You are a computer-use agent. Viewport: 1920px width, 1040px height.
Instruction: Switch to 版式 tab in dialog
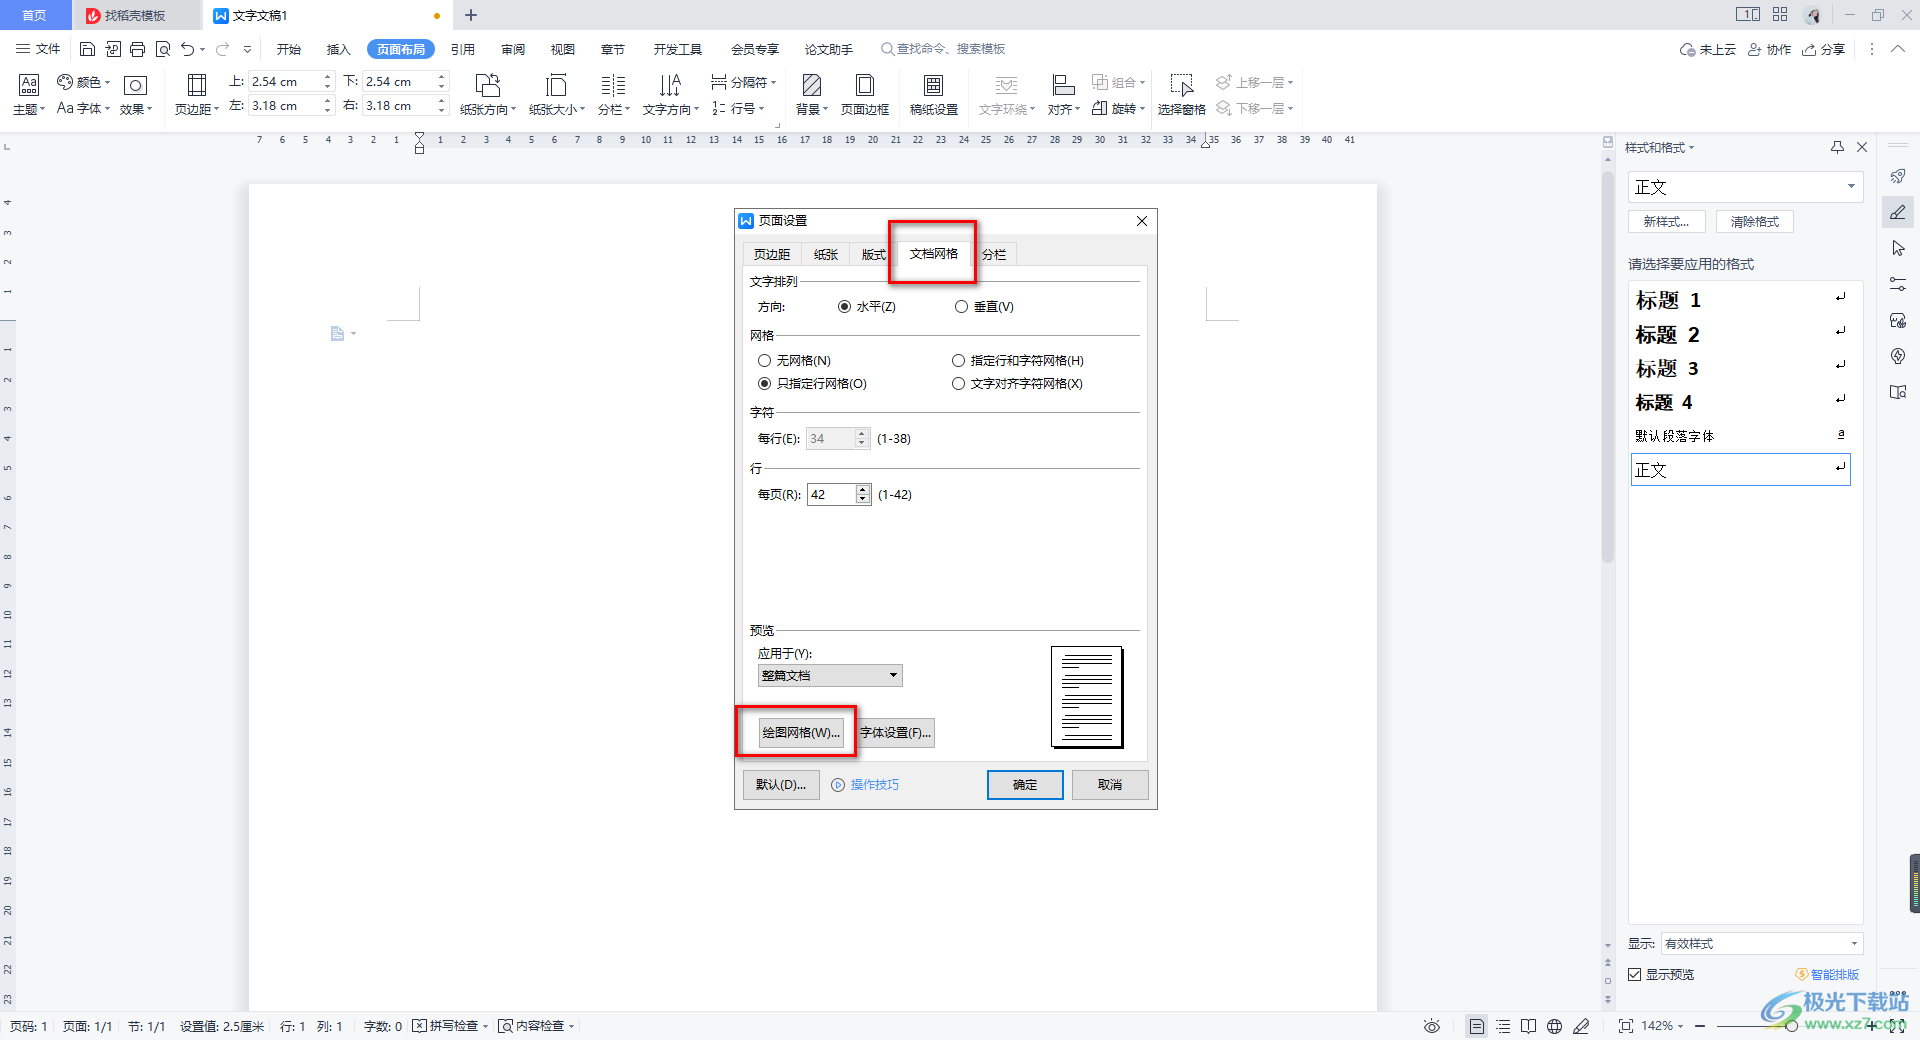(873, 255)
